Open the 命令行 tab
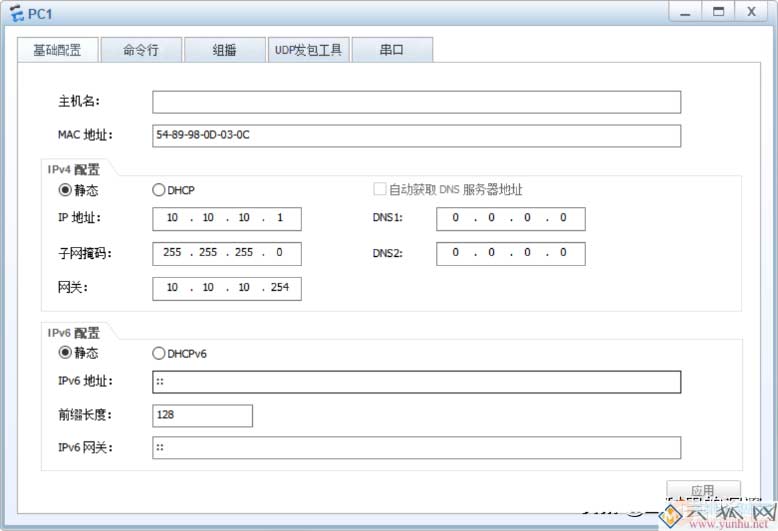Viewport: 778px width, 531px height. tap(140, 50)
